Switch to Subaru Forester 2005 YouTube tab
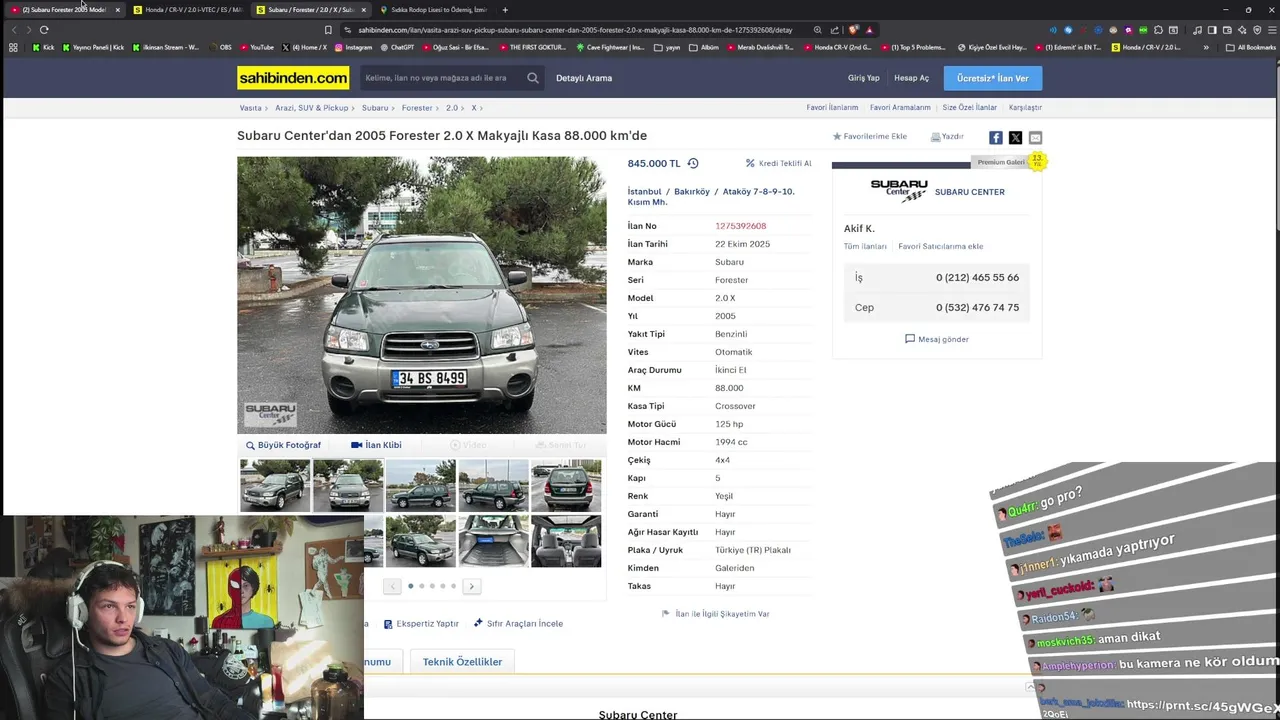 [64, 10]
